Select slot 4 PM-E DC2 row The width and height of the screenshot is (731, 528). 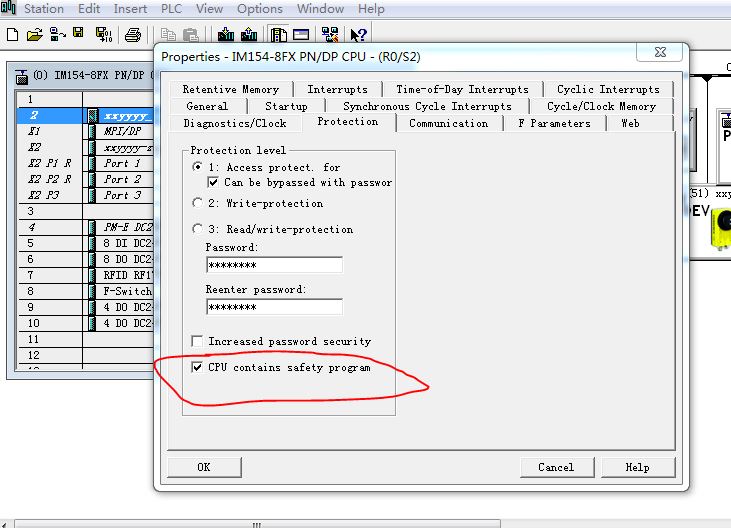86,227
